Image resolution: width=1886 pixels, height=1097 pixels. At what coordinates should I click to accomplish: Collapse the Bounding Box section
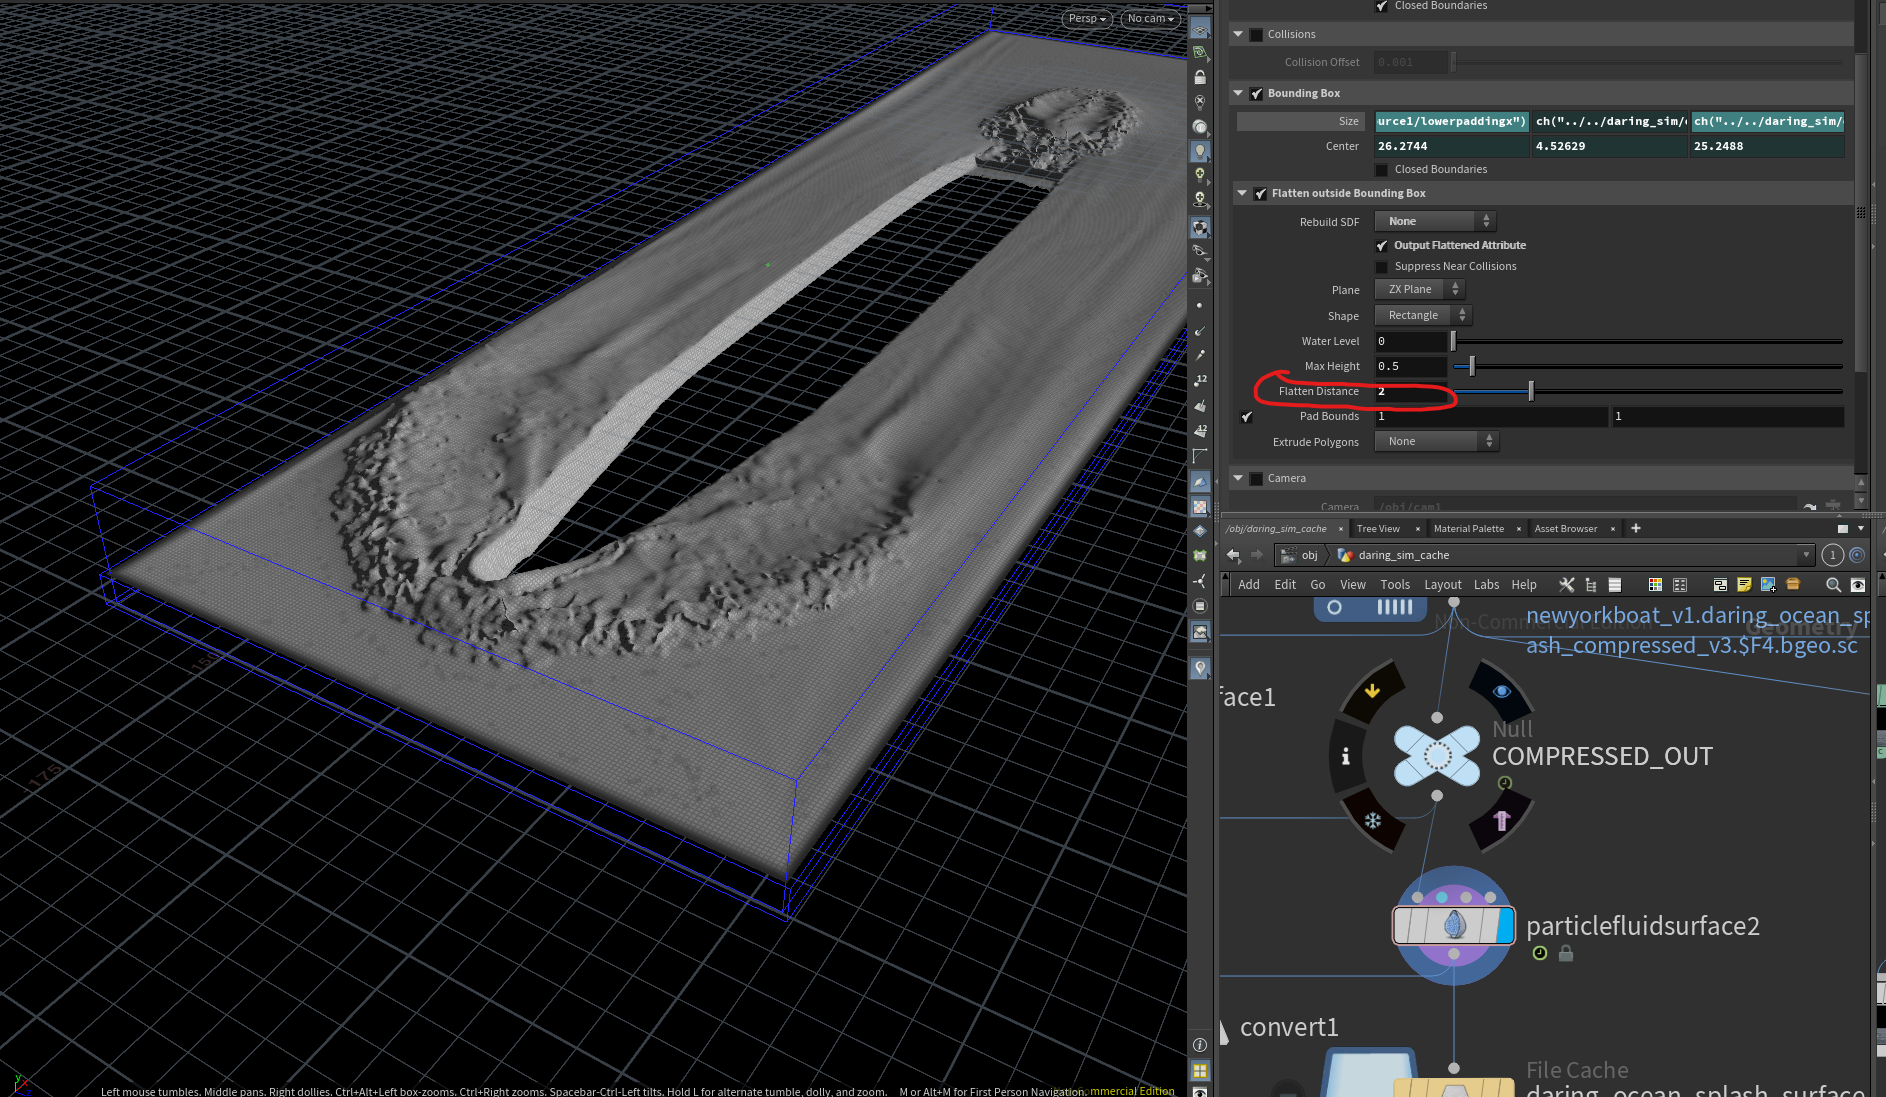point(1238,93)
